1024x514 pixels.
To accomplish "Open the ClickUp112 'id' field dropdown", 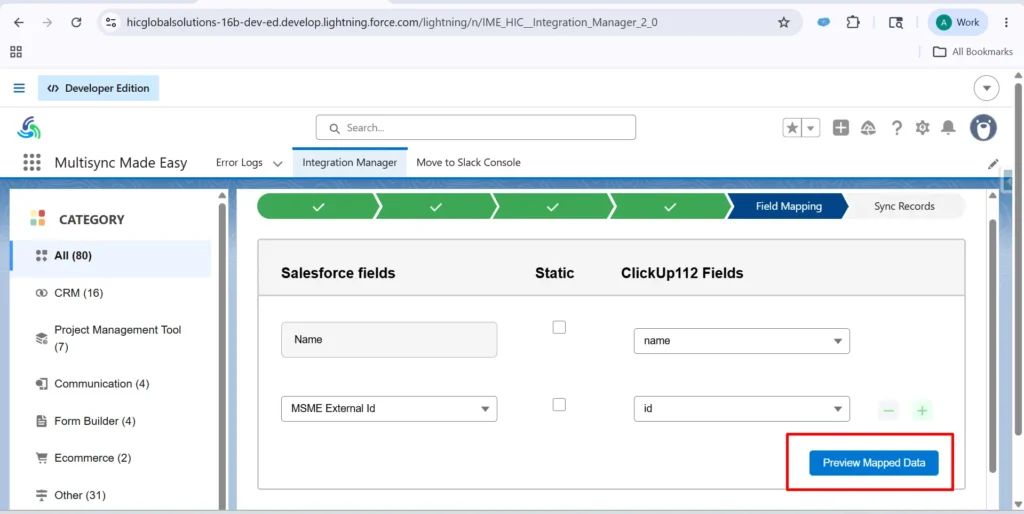I will tap(742, 409).
